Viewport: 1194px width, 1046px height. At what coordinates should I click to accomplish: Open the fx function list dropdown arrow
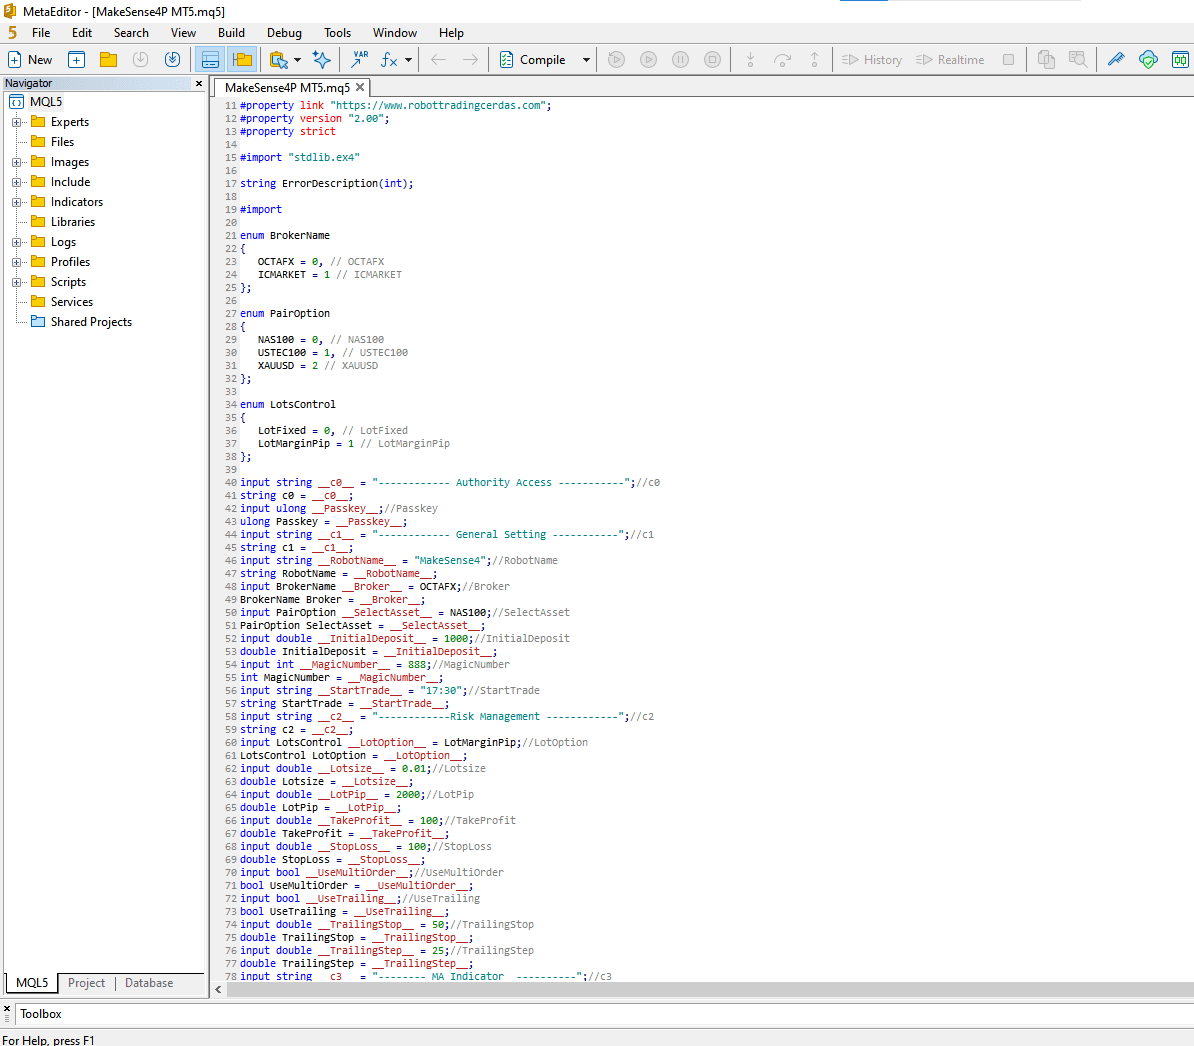click(x=408, y=60)
